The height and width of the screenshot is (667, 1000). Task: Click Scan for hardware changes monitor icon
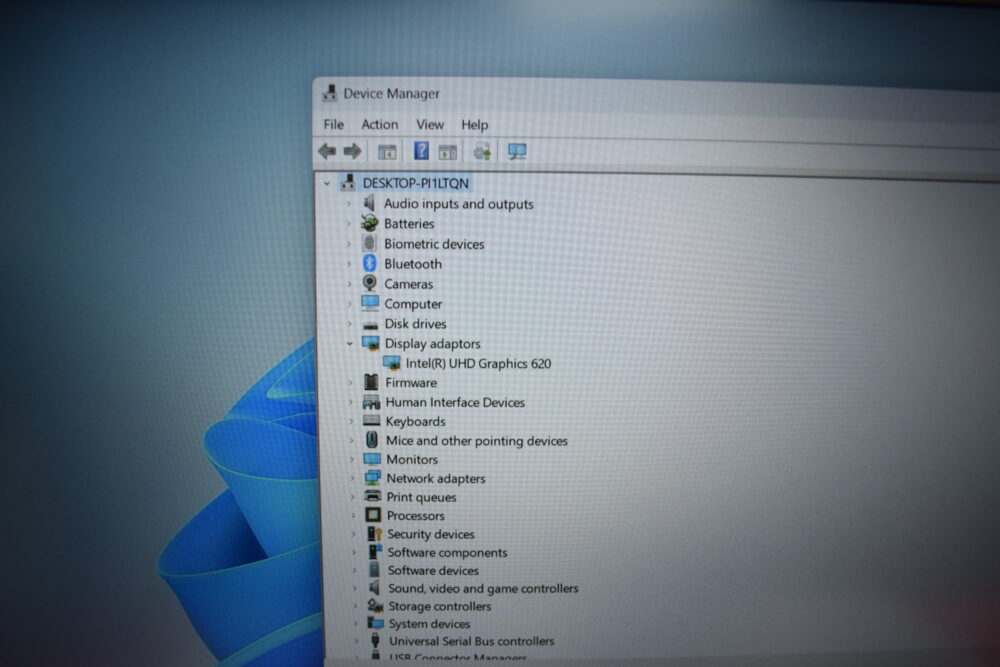point(517,151)
